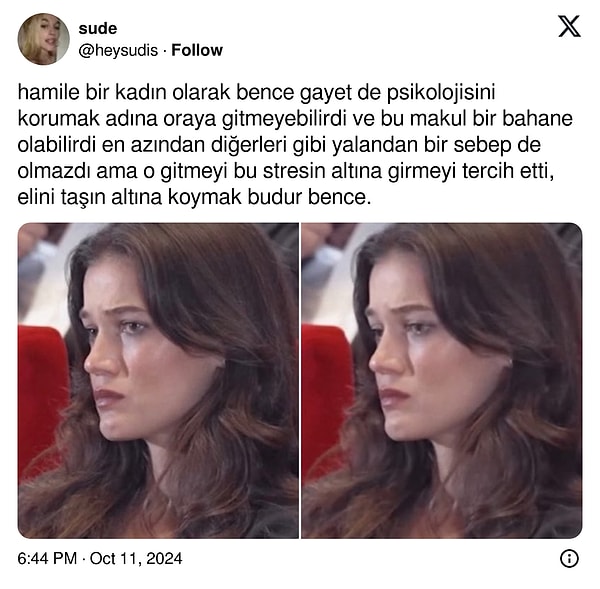Click the Twitter info circle icon
This screenshot has height=589, width=600.
point(569,558)
